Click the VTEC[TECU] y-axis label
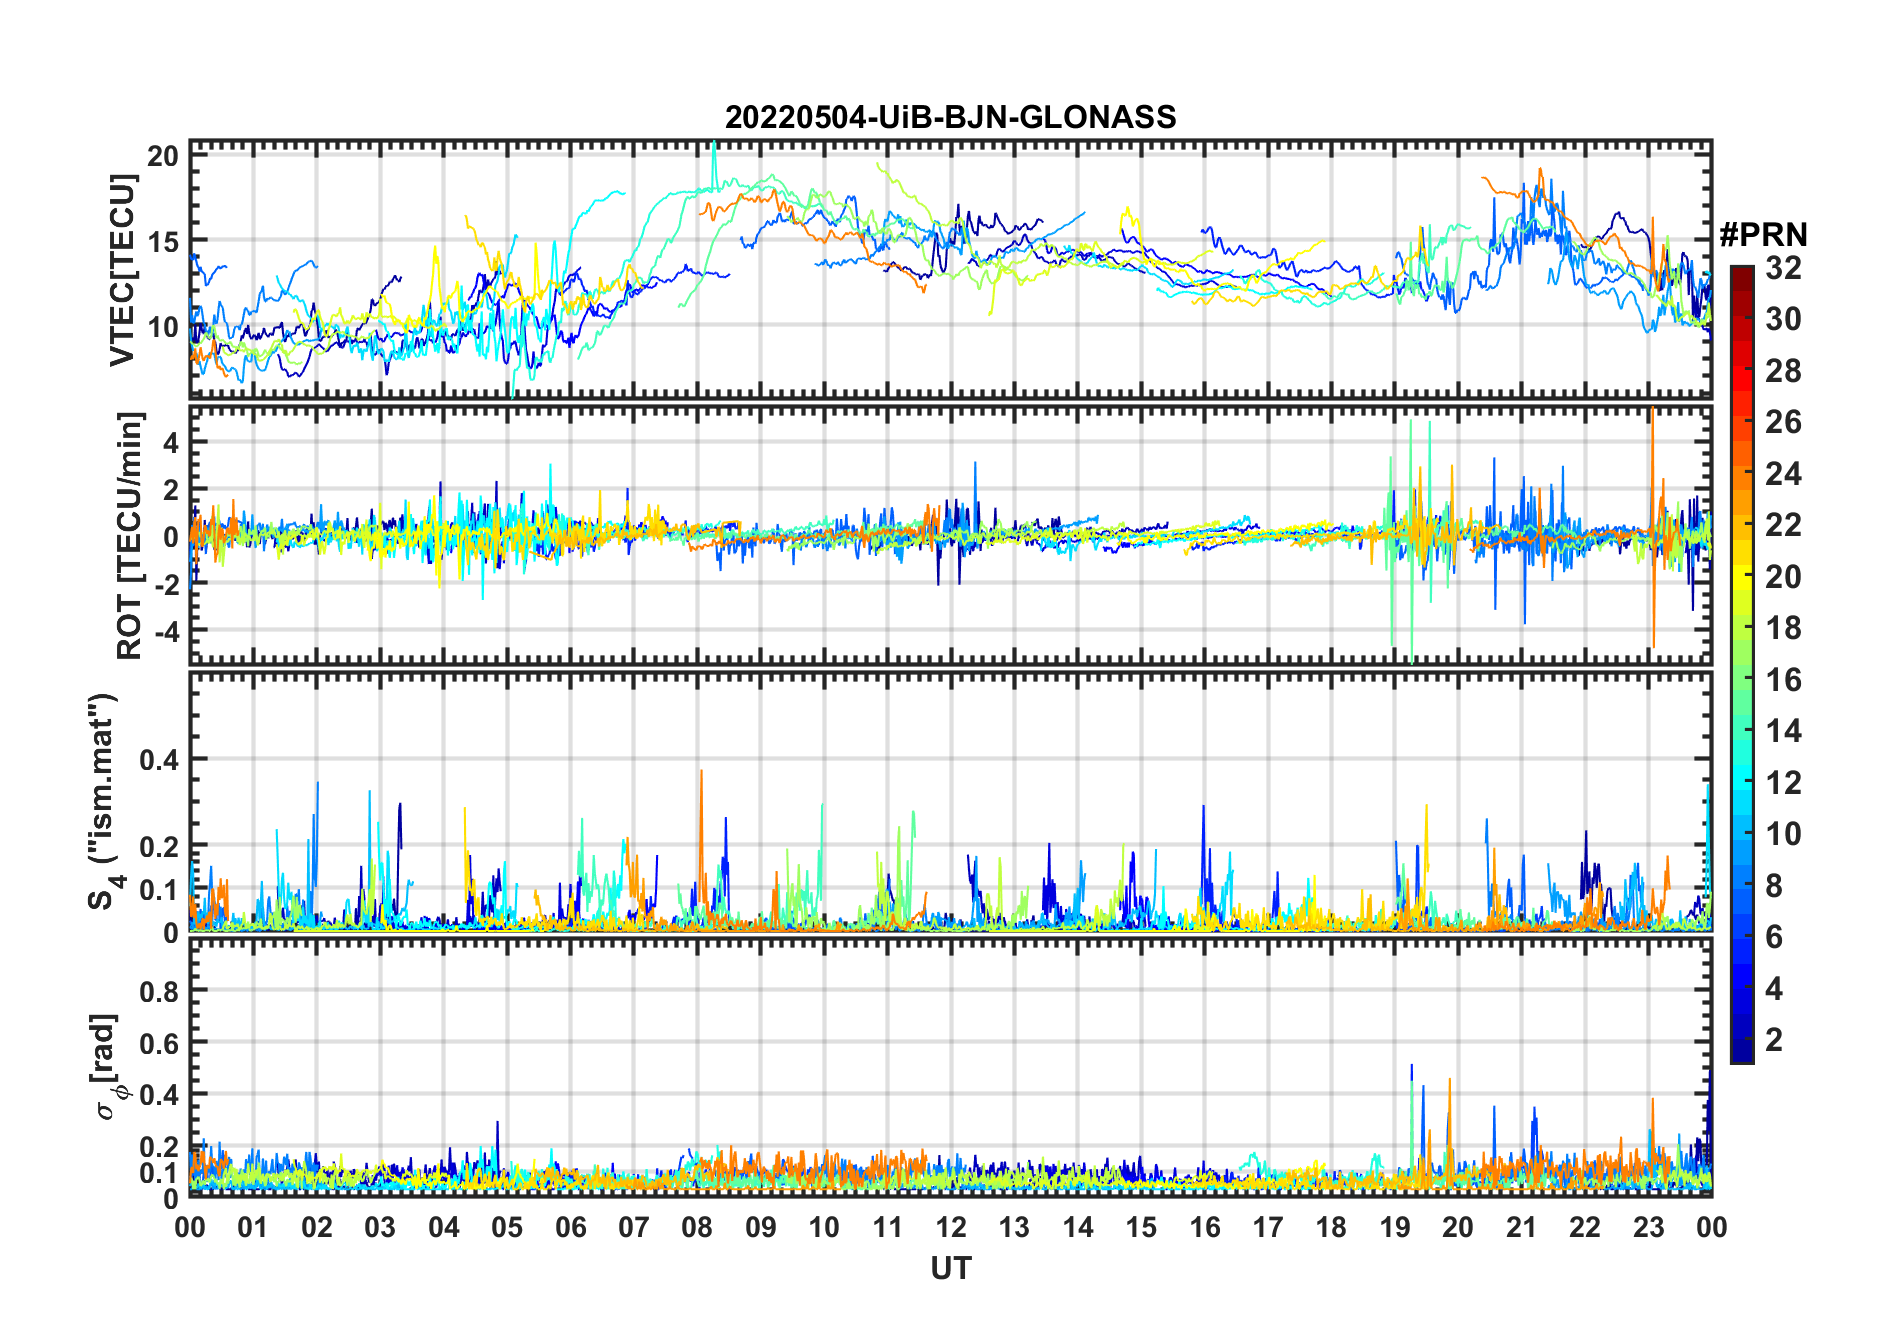The height and width of the screenshot is (1330, 1902). (x=122, y=270)
